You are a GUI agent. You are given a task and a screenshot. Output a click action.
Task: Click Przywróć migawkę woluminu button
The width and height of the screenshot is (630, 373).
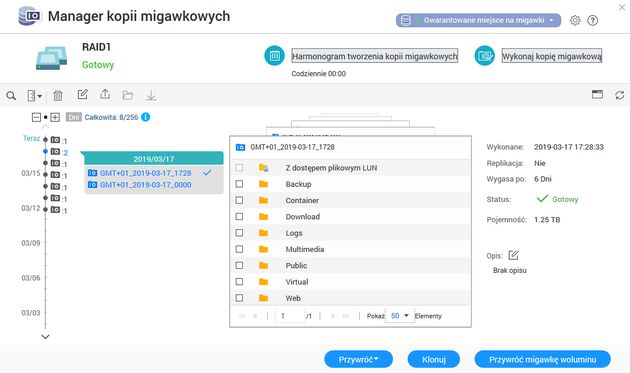542,359
